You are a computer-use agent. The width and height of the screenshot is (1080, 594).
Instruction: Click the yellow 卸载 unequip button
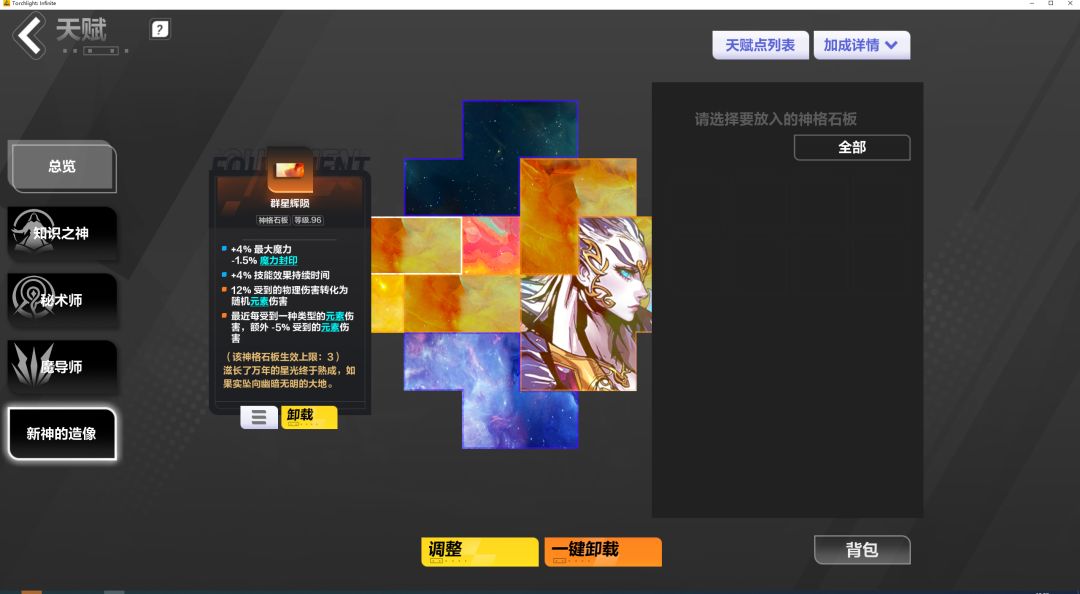(309, 417)
